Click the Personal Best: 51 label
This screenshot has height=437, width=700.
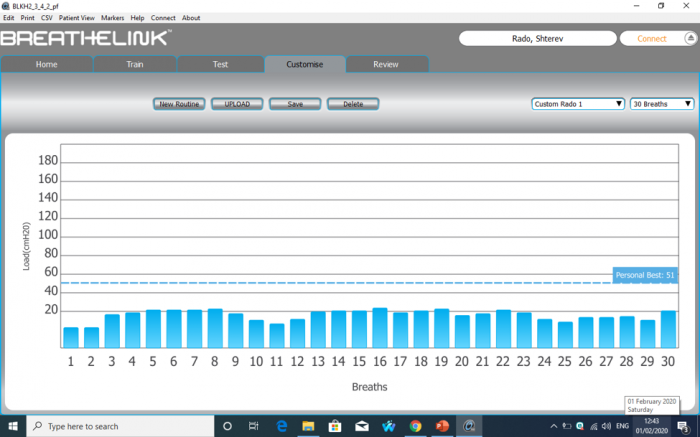645,275
